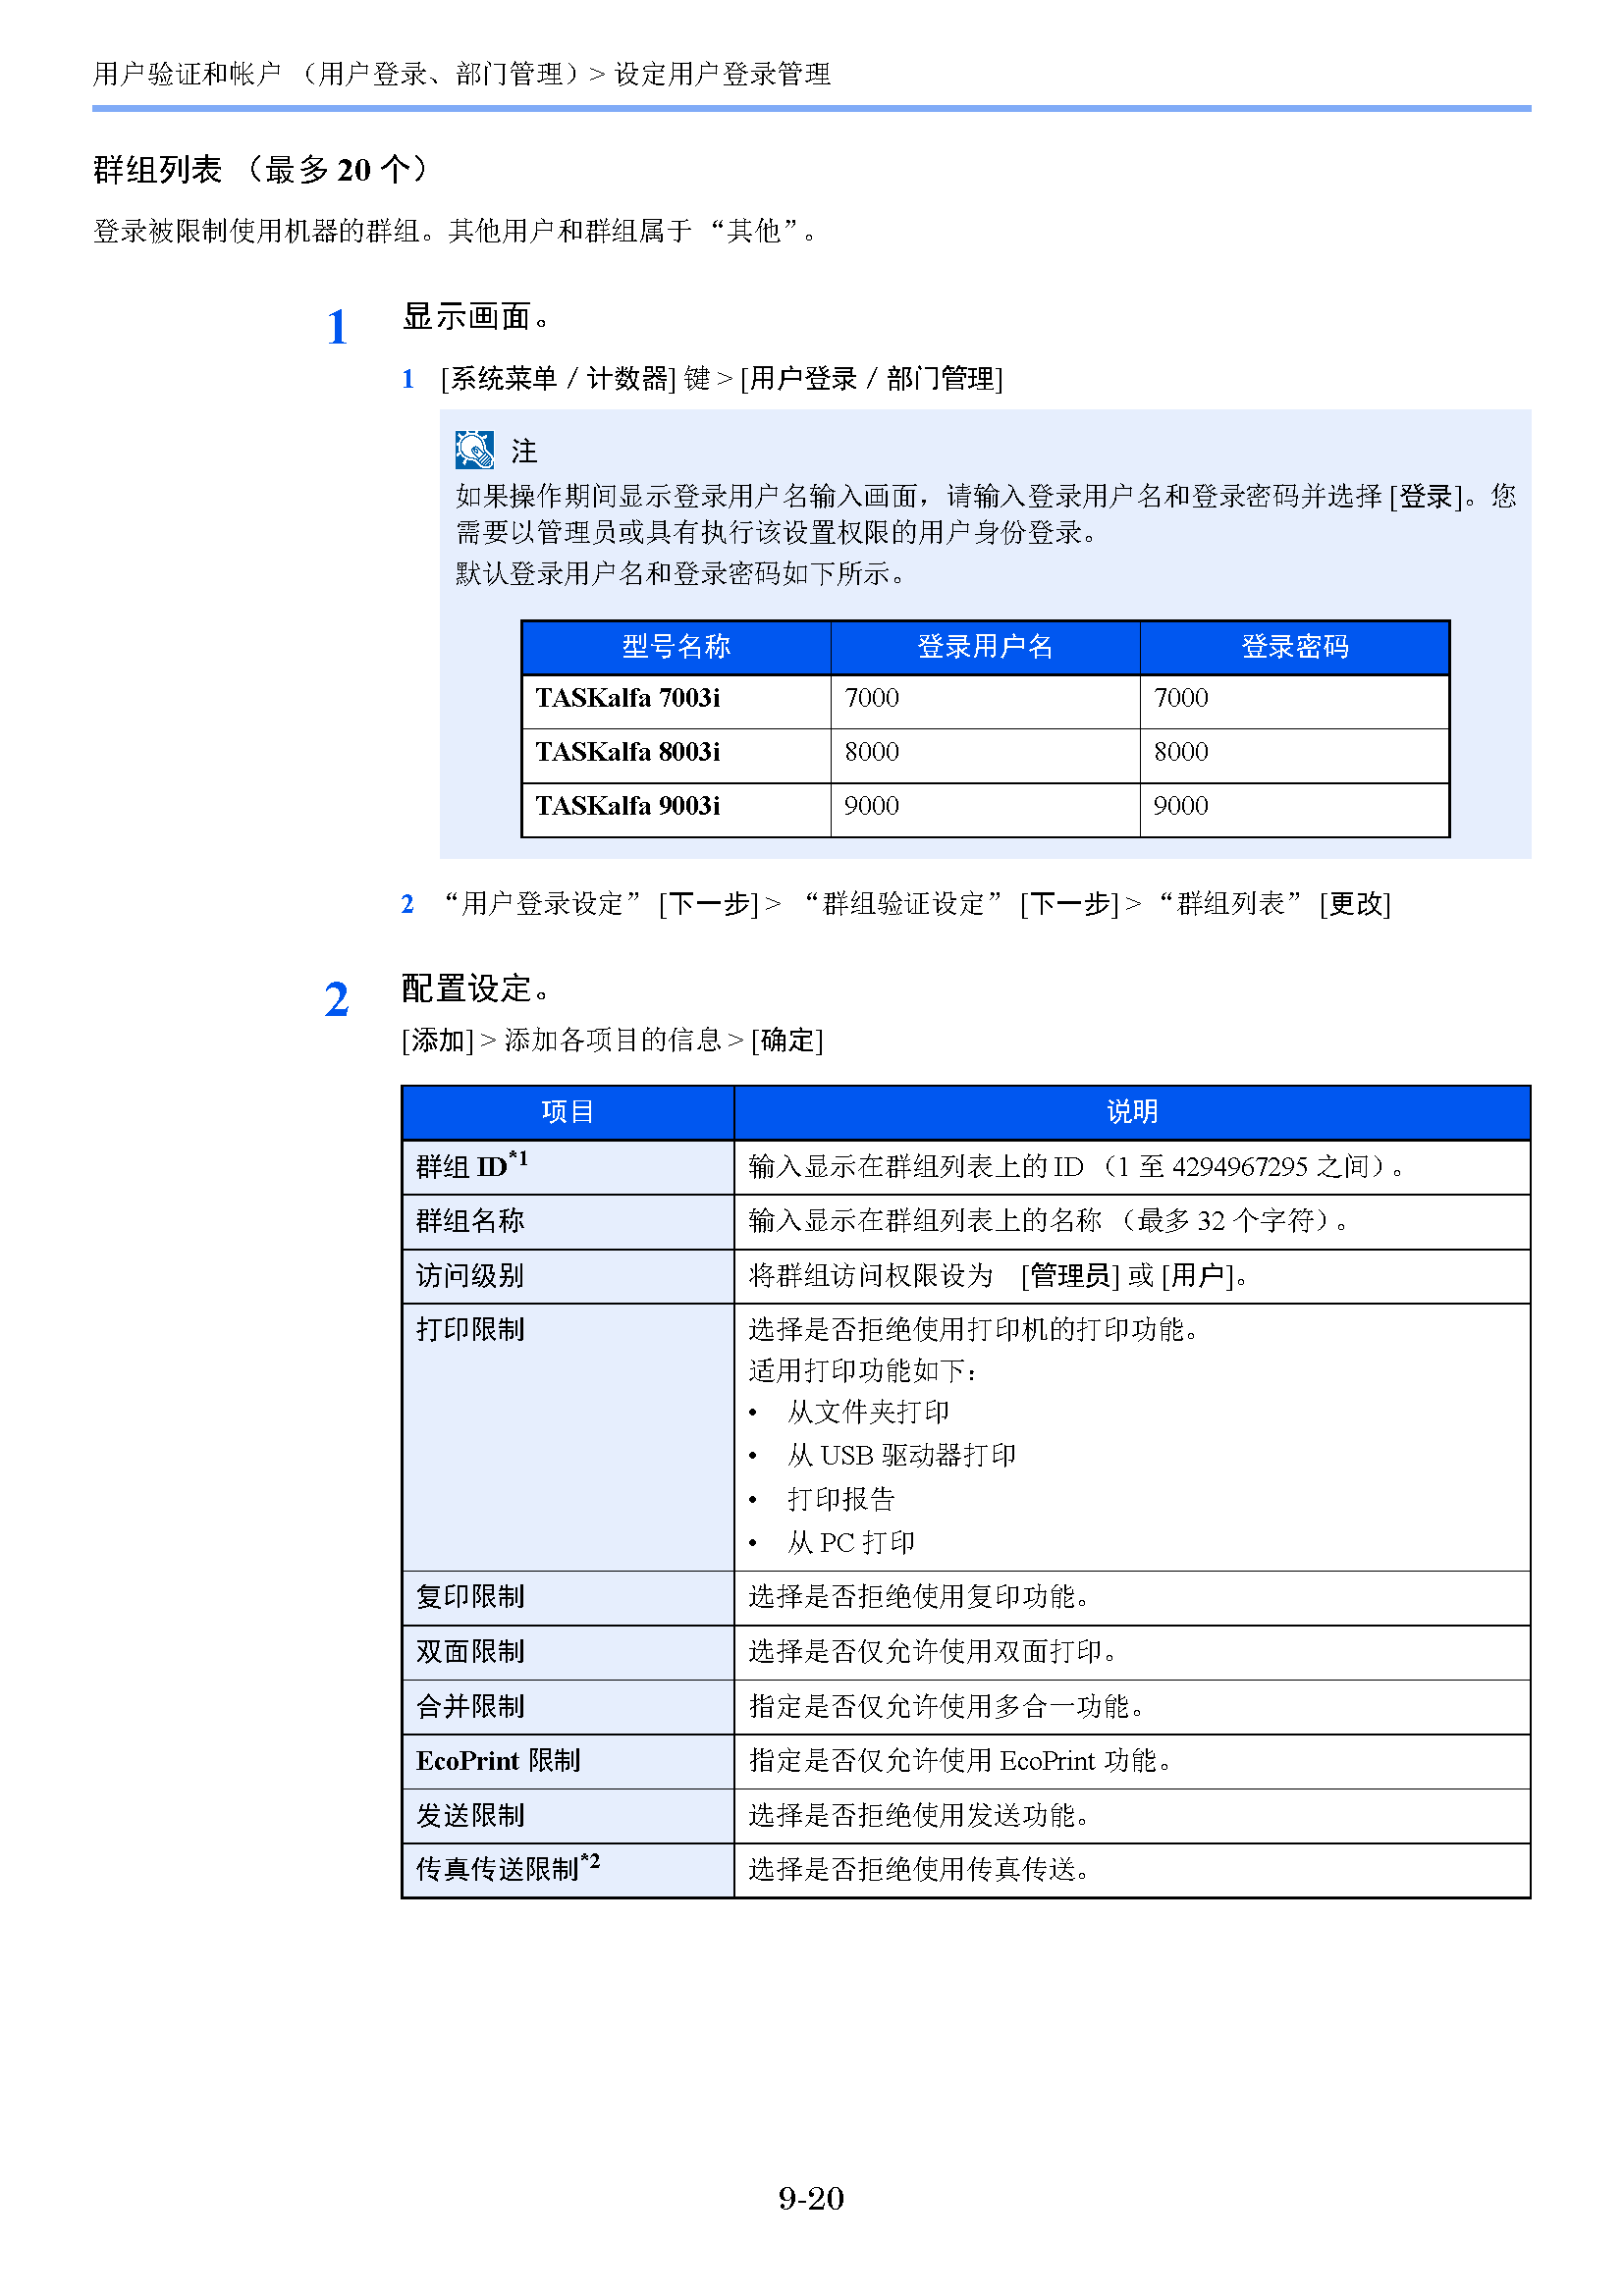Select the row label 合并限制

(470, 1707)
